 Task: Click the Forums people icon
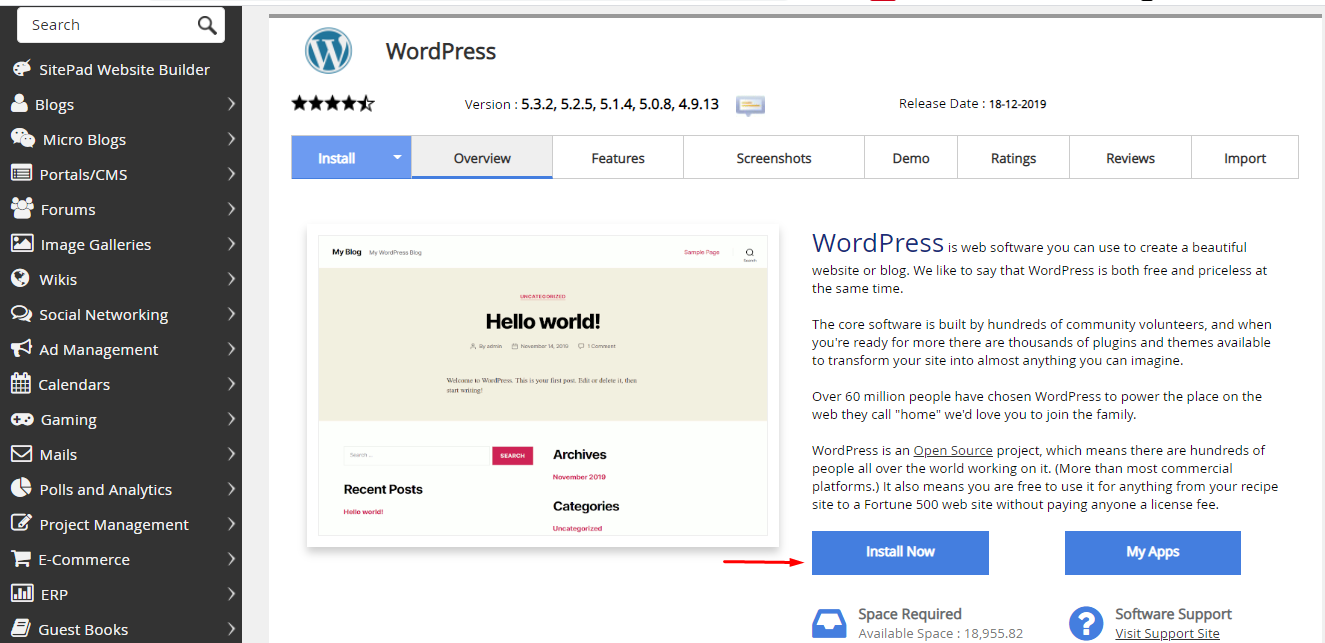pos(22,208)
